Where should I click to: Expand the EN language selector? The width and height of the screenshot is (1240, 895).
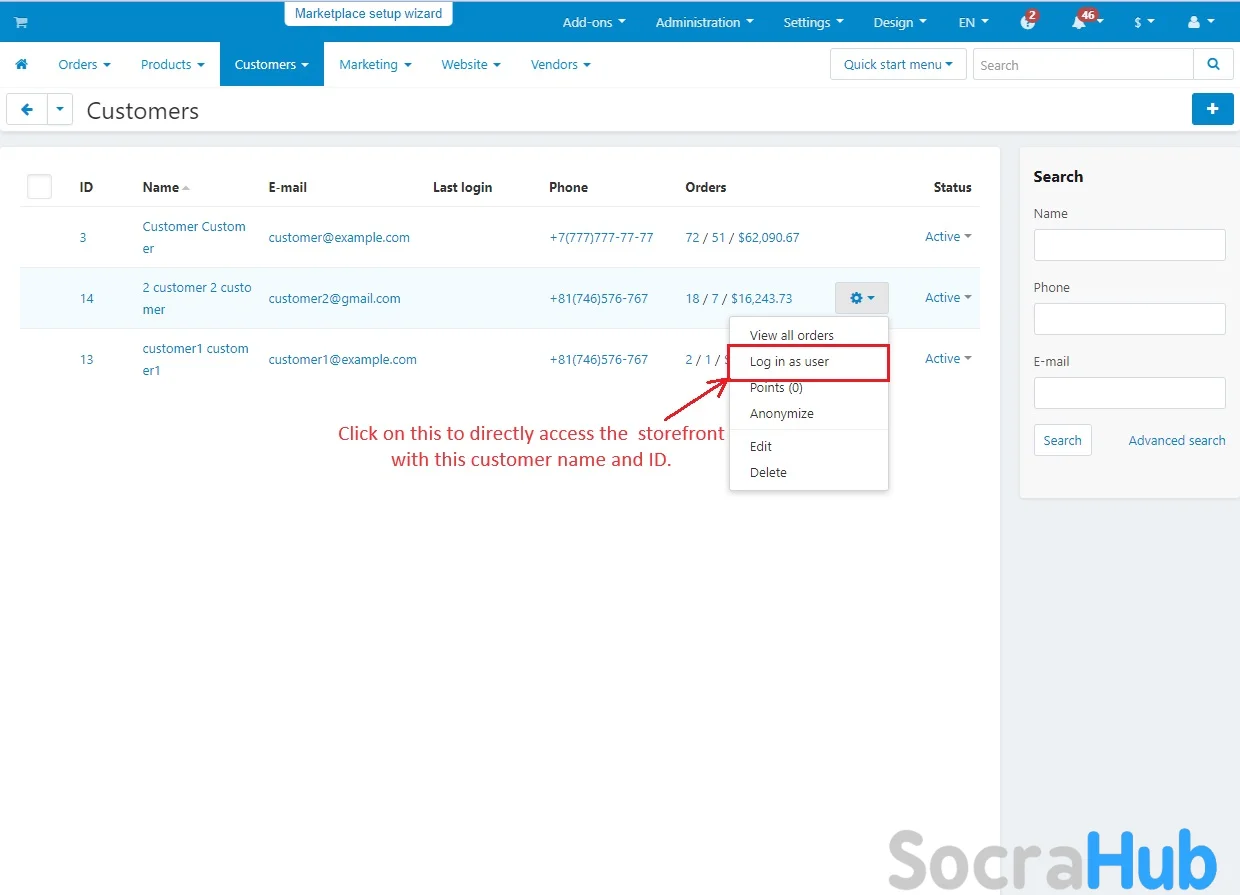973,22
